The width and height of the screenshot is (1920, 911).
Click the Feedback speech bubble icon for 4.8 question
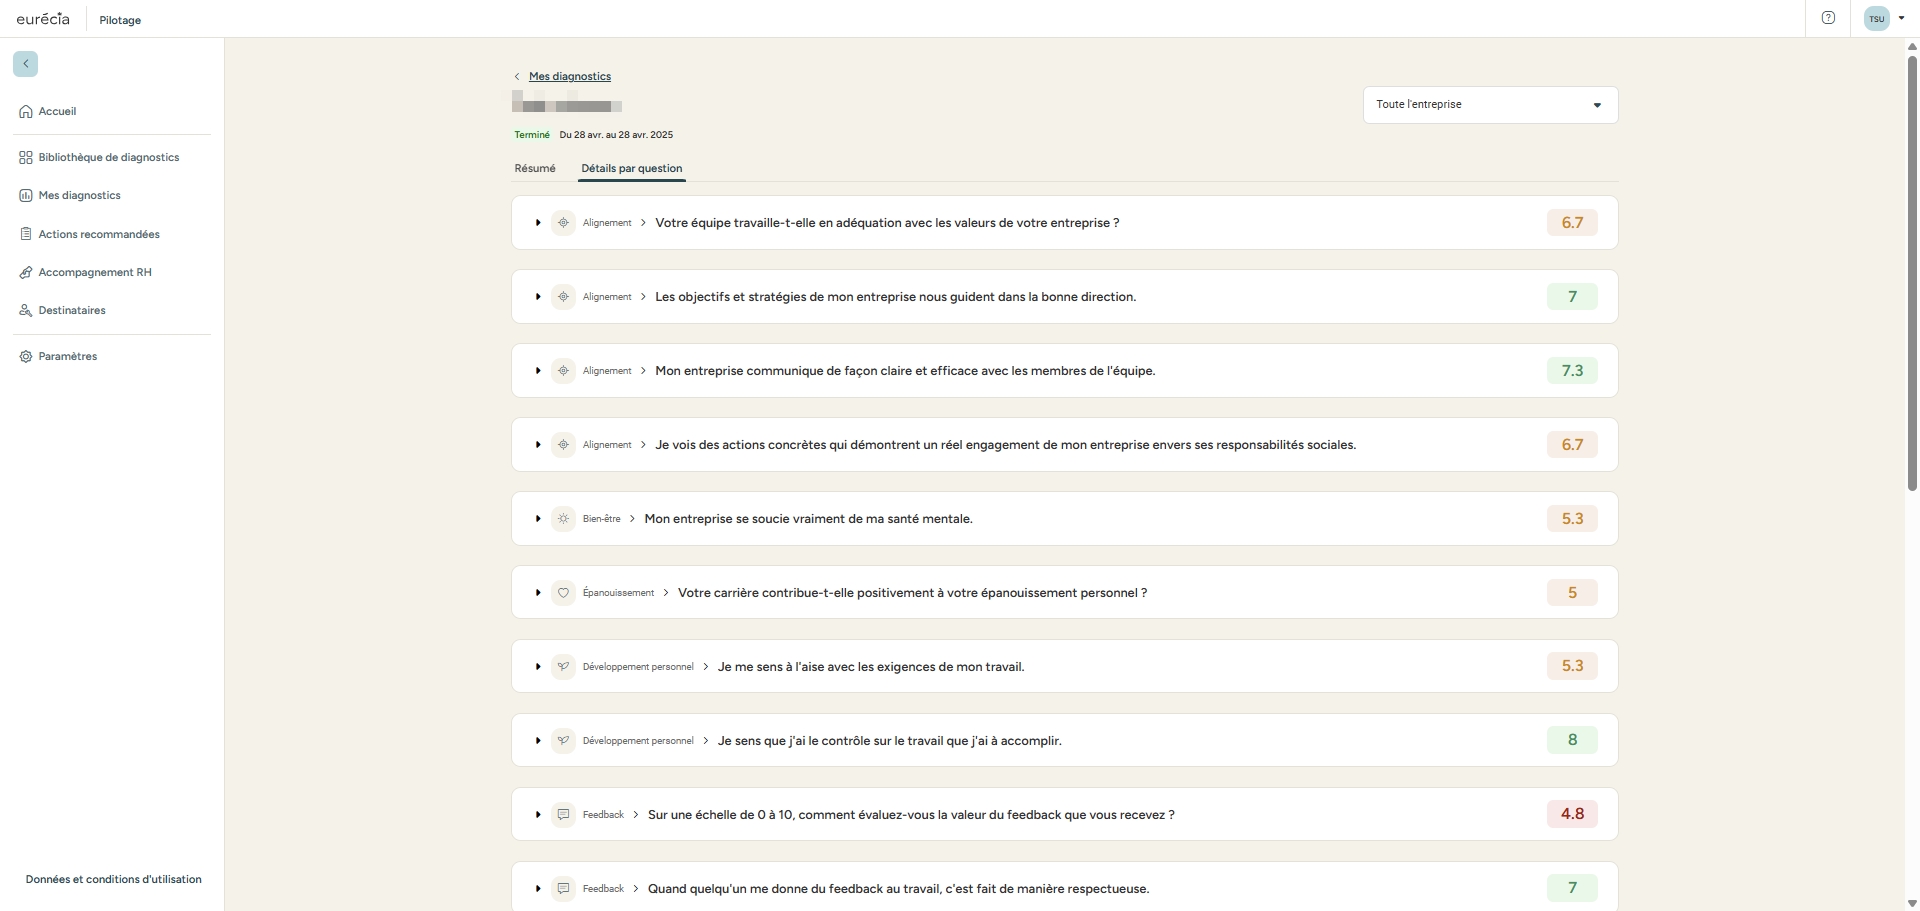(563, 815)
